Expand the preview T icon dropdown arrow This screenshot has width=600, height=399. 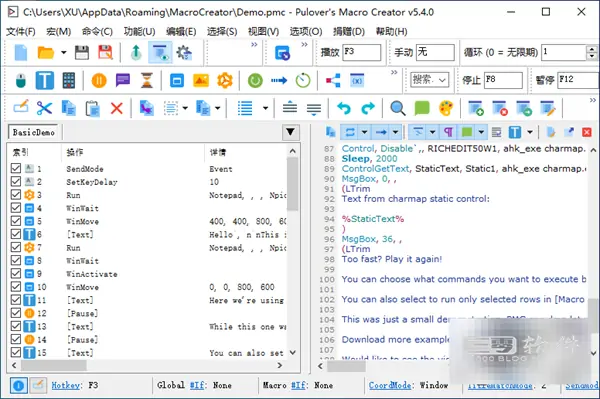(530, 132)
